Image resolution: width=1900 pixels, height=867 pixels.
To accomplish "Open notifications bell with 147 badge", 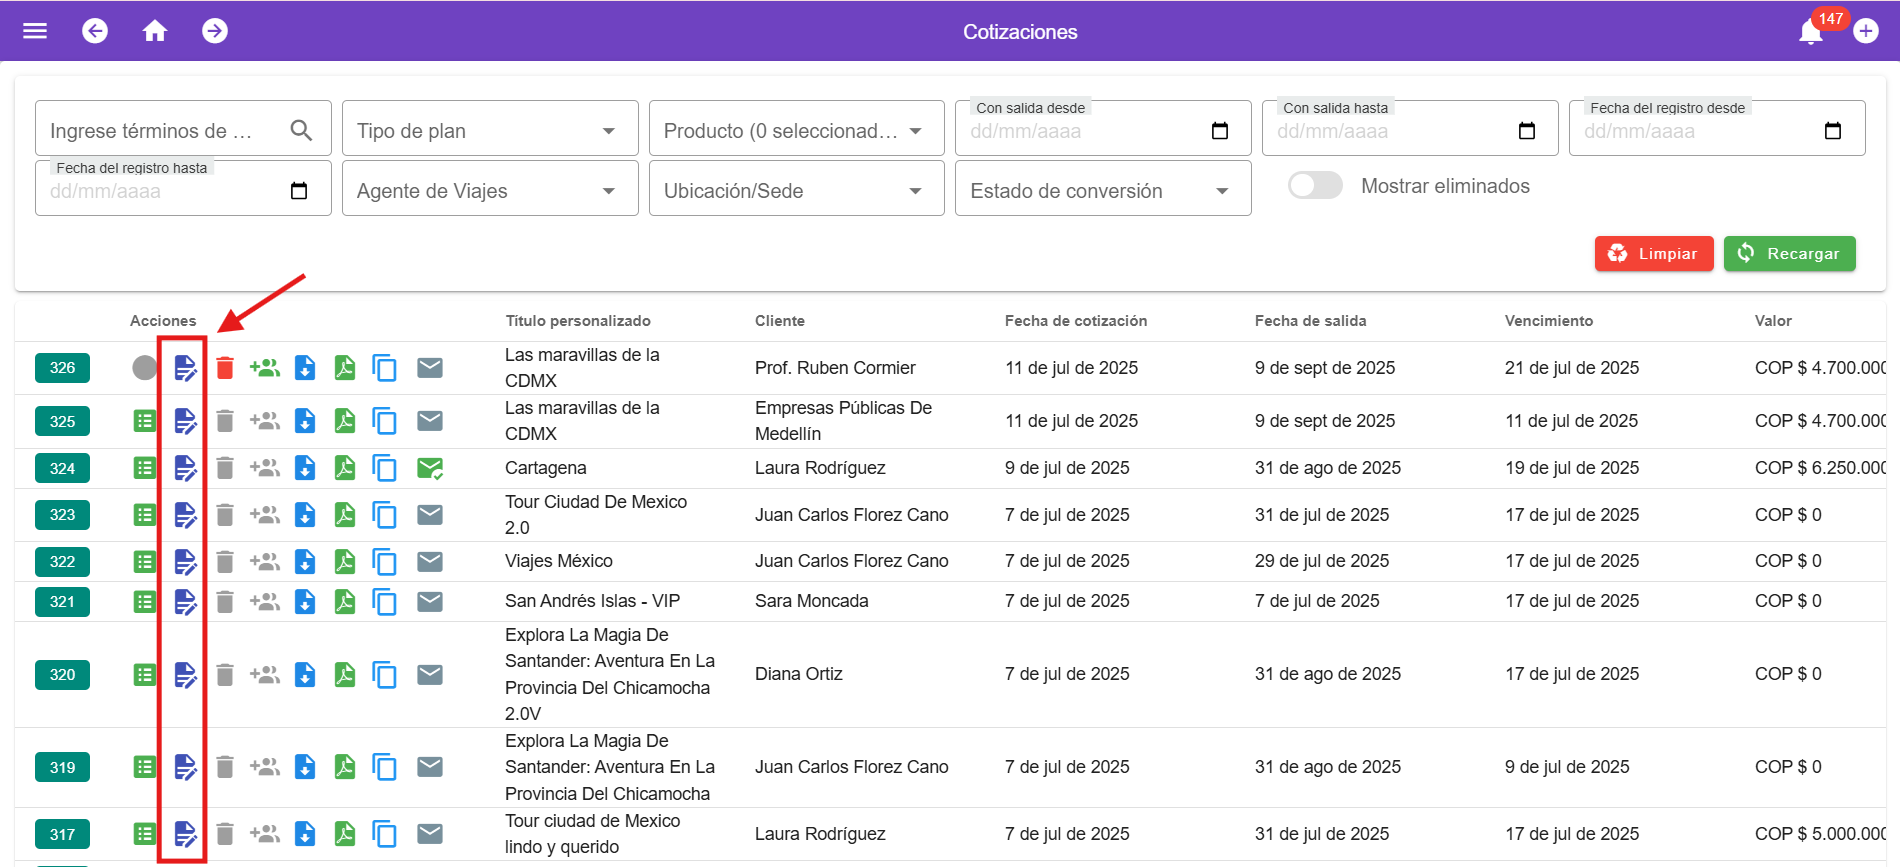I will [x=1811, y=32].
